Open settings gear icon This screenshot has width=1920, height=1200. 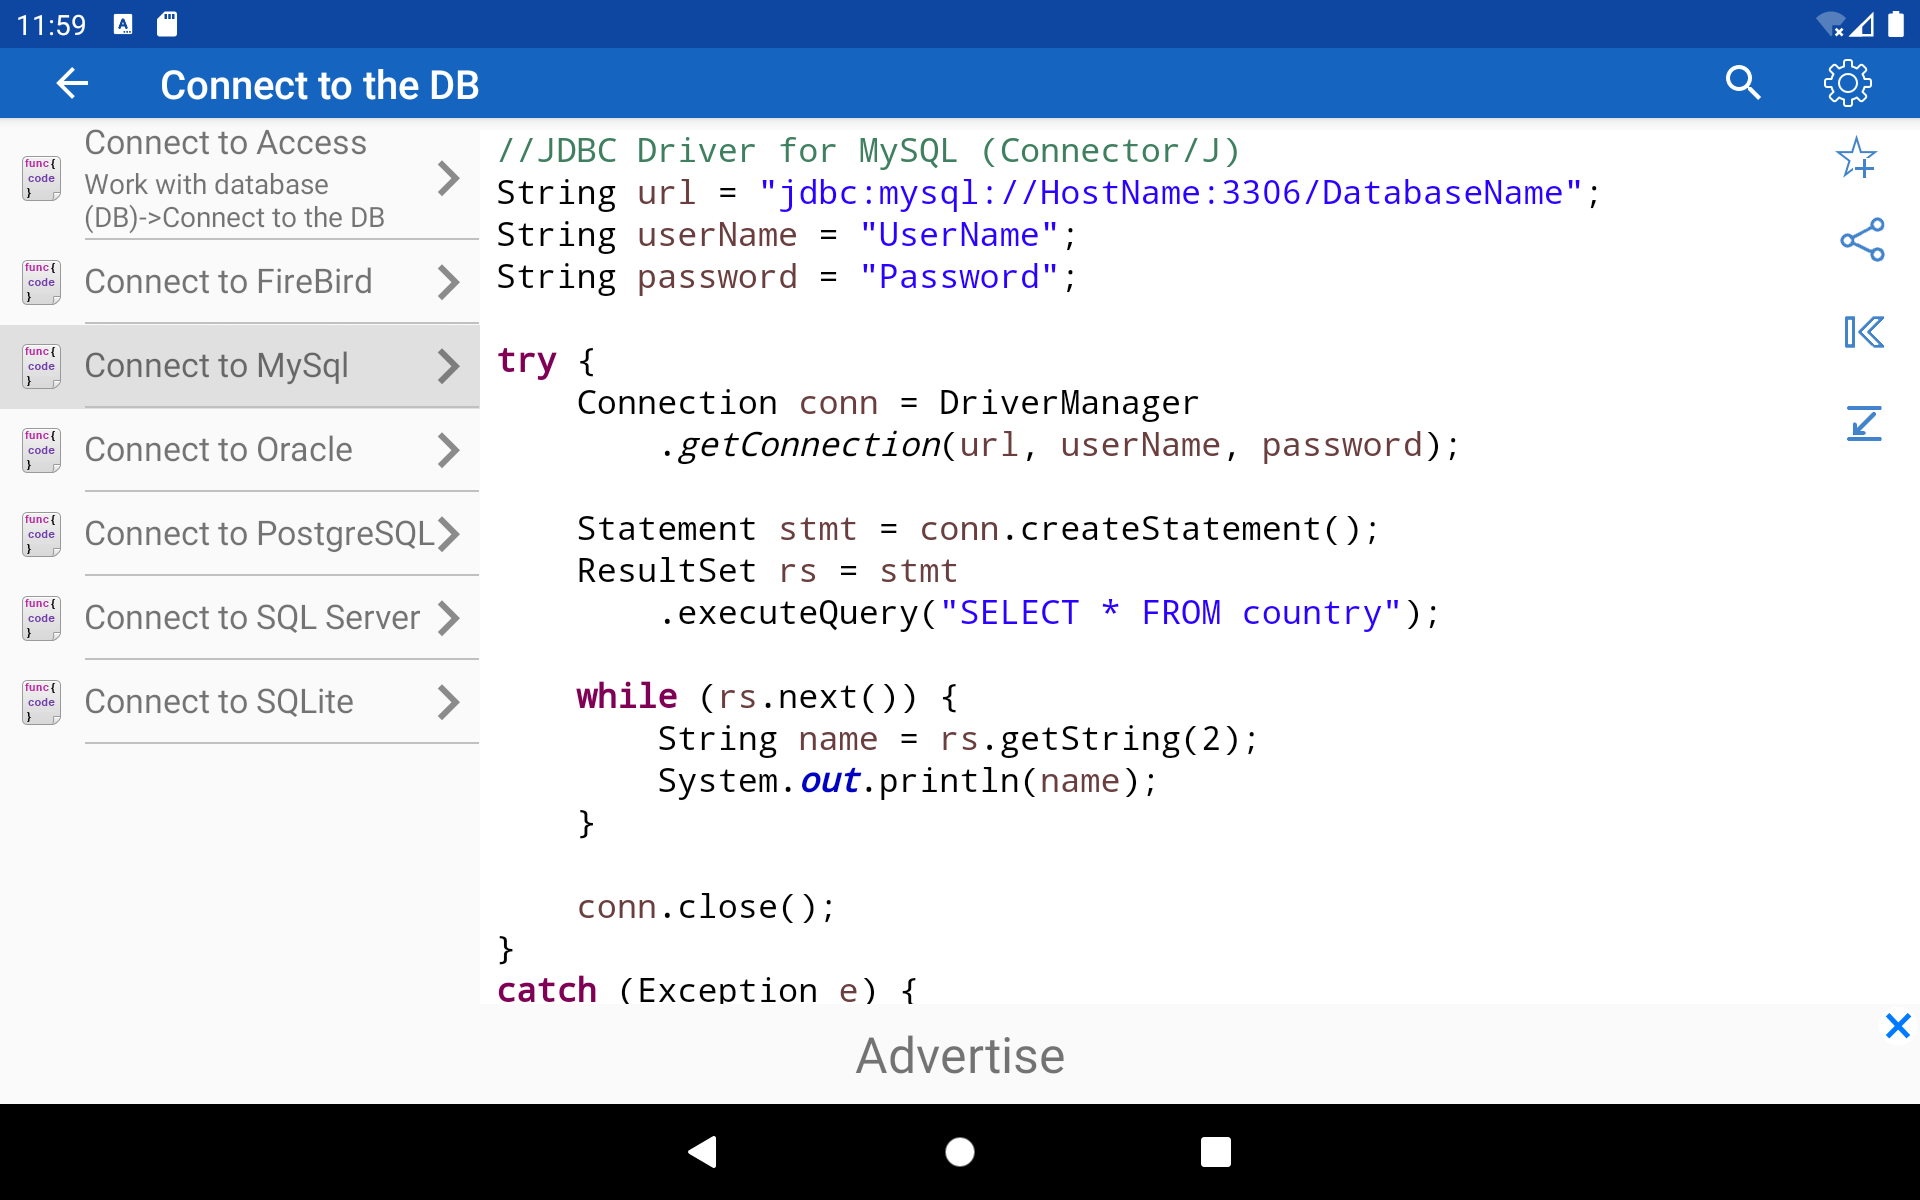point(1847,84)
